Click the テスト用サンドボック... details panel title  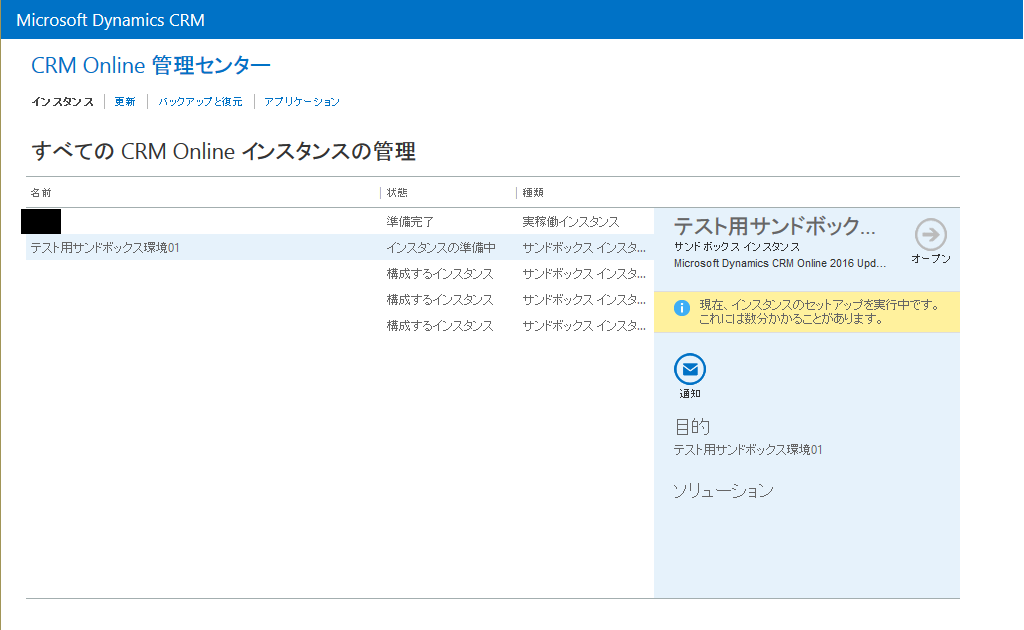click(x=775, y=227)
